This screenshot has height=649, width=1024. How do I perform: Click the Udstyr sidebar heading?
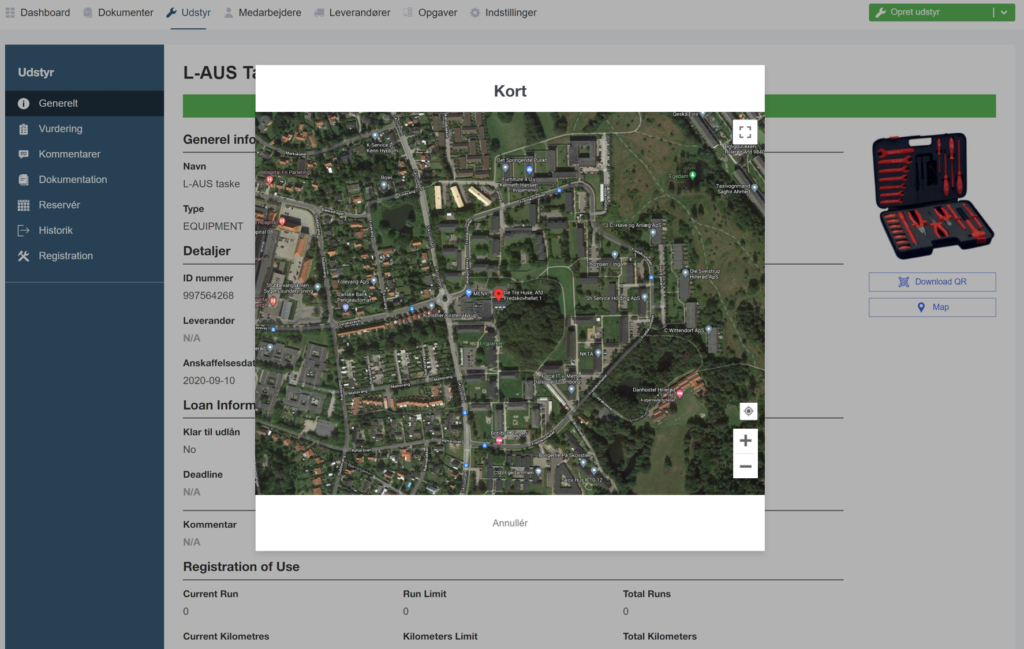point(36,72)
